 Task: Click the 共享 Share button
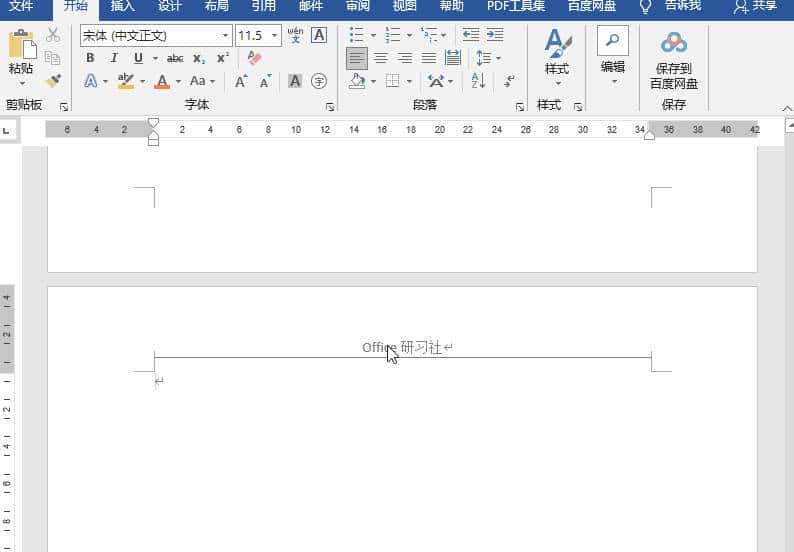756,7
